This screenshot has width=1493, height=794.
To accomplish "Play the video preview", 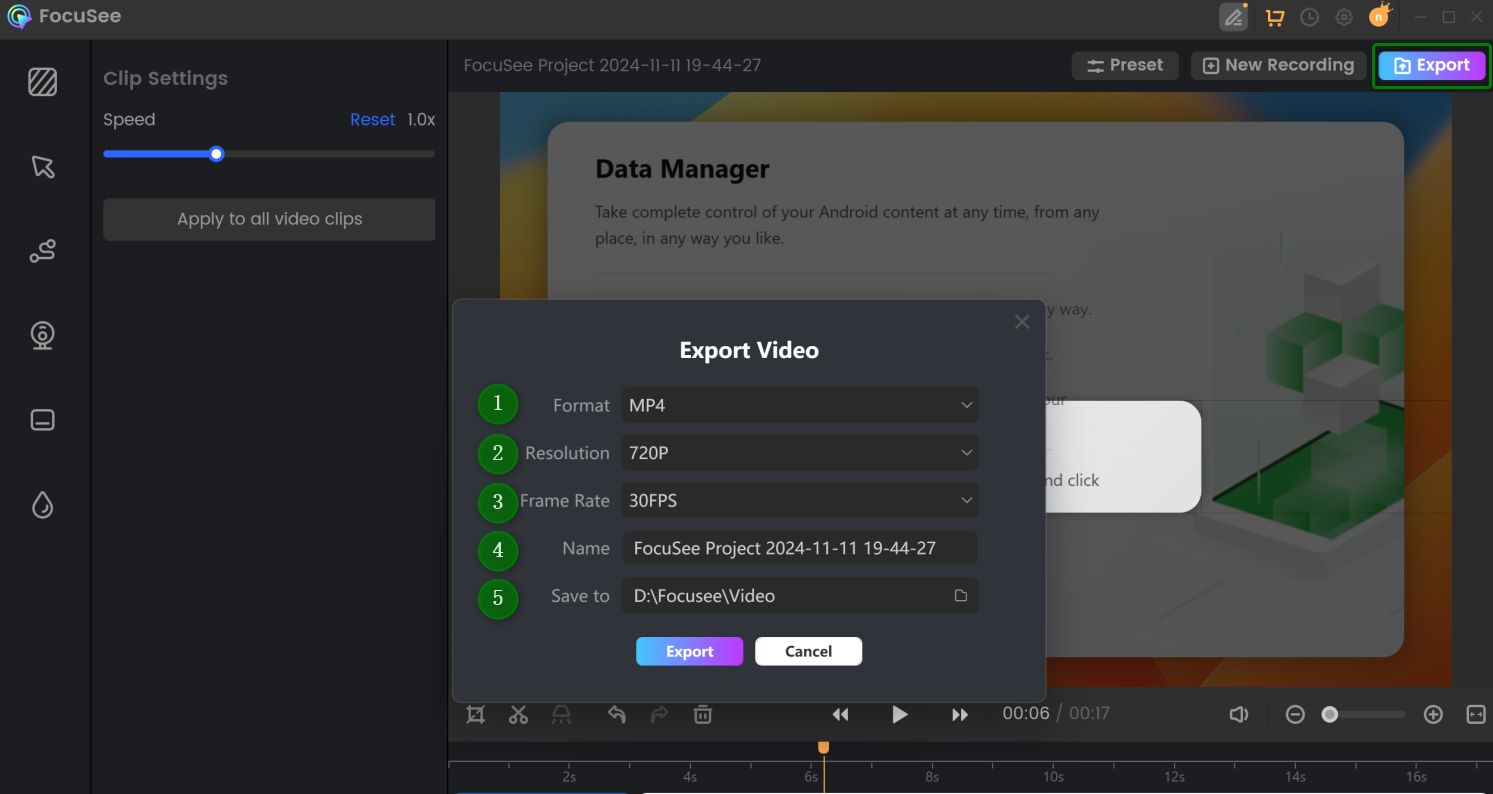I will click(x=900, y=714).
